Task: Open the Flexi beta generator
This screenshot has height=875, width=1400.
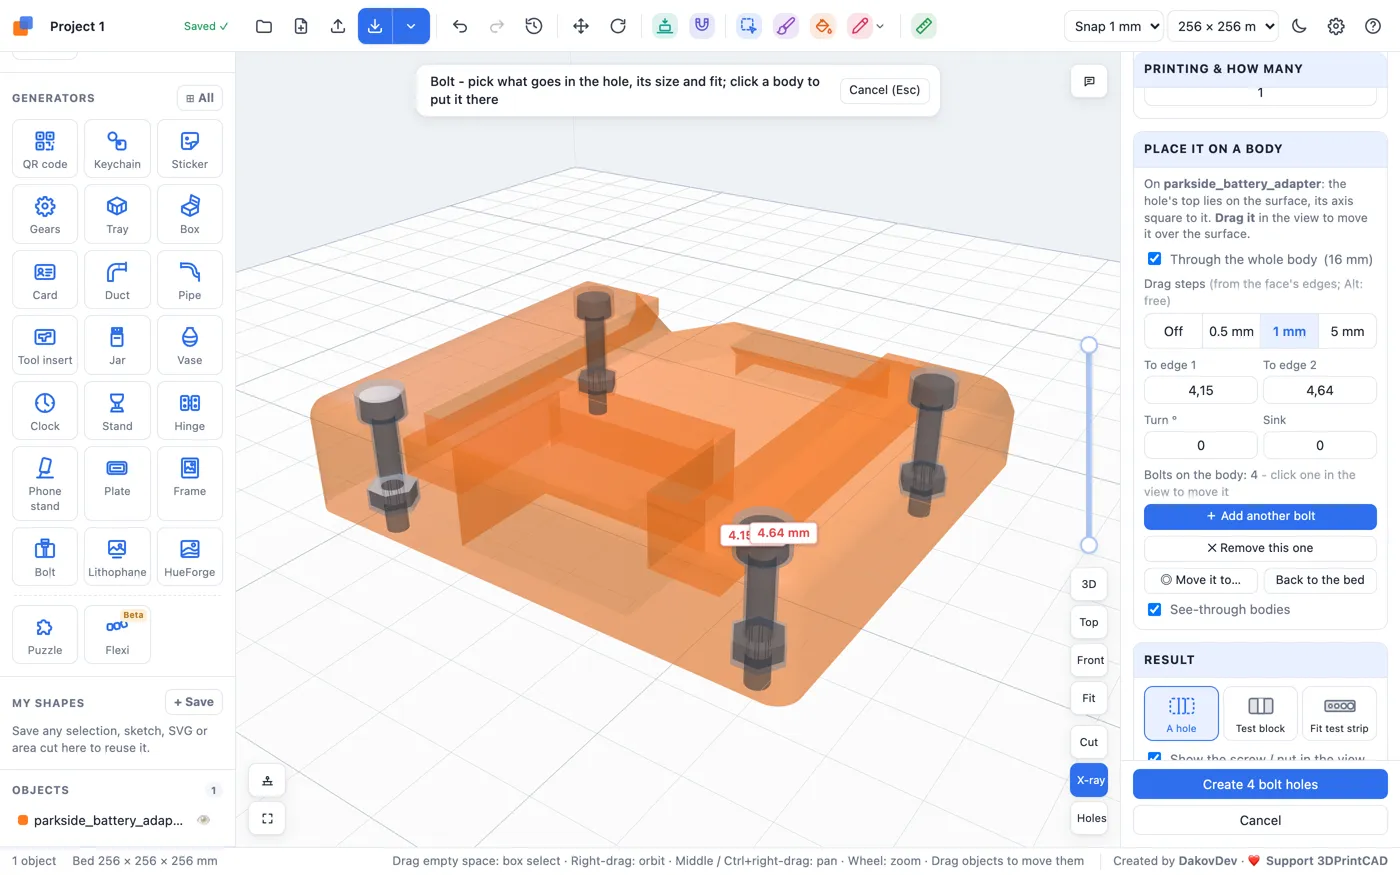Action: tap(117, 635)
